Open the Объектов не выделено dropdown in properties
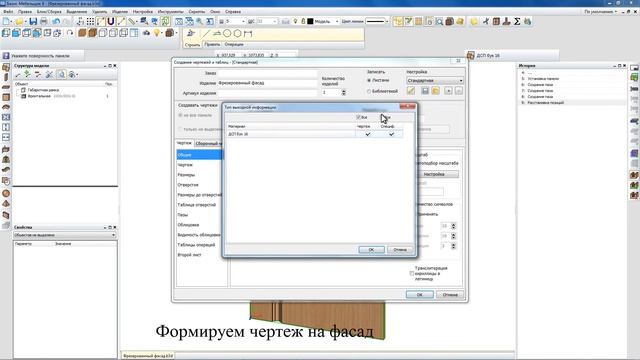The height and width of the screenshot is (360, 640). (64, 235)
